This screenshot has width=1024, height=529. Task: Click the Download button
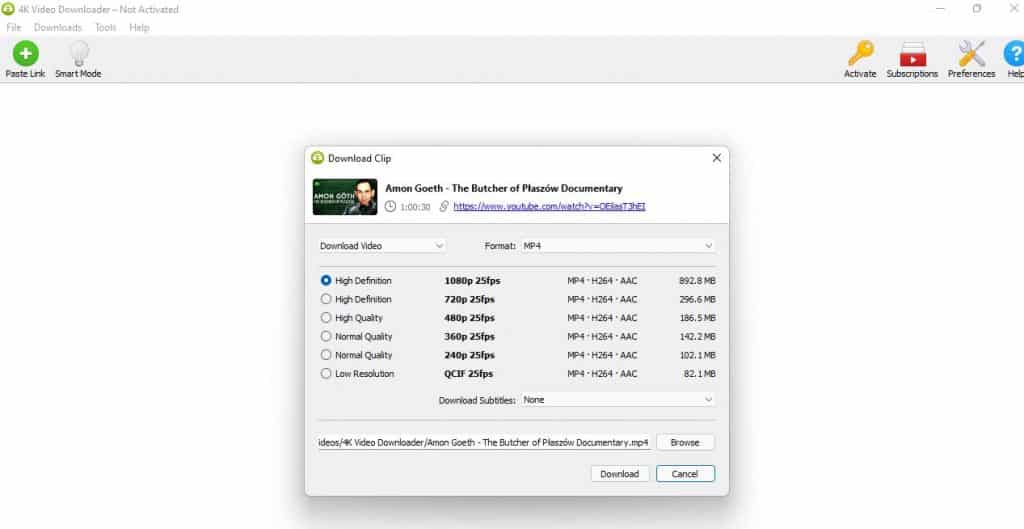[620, 473]
